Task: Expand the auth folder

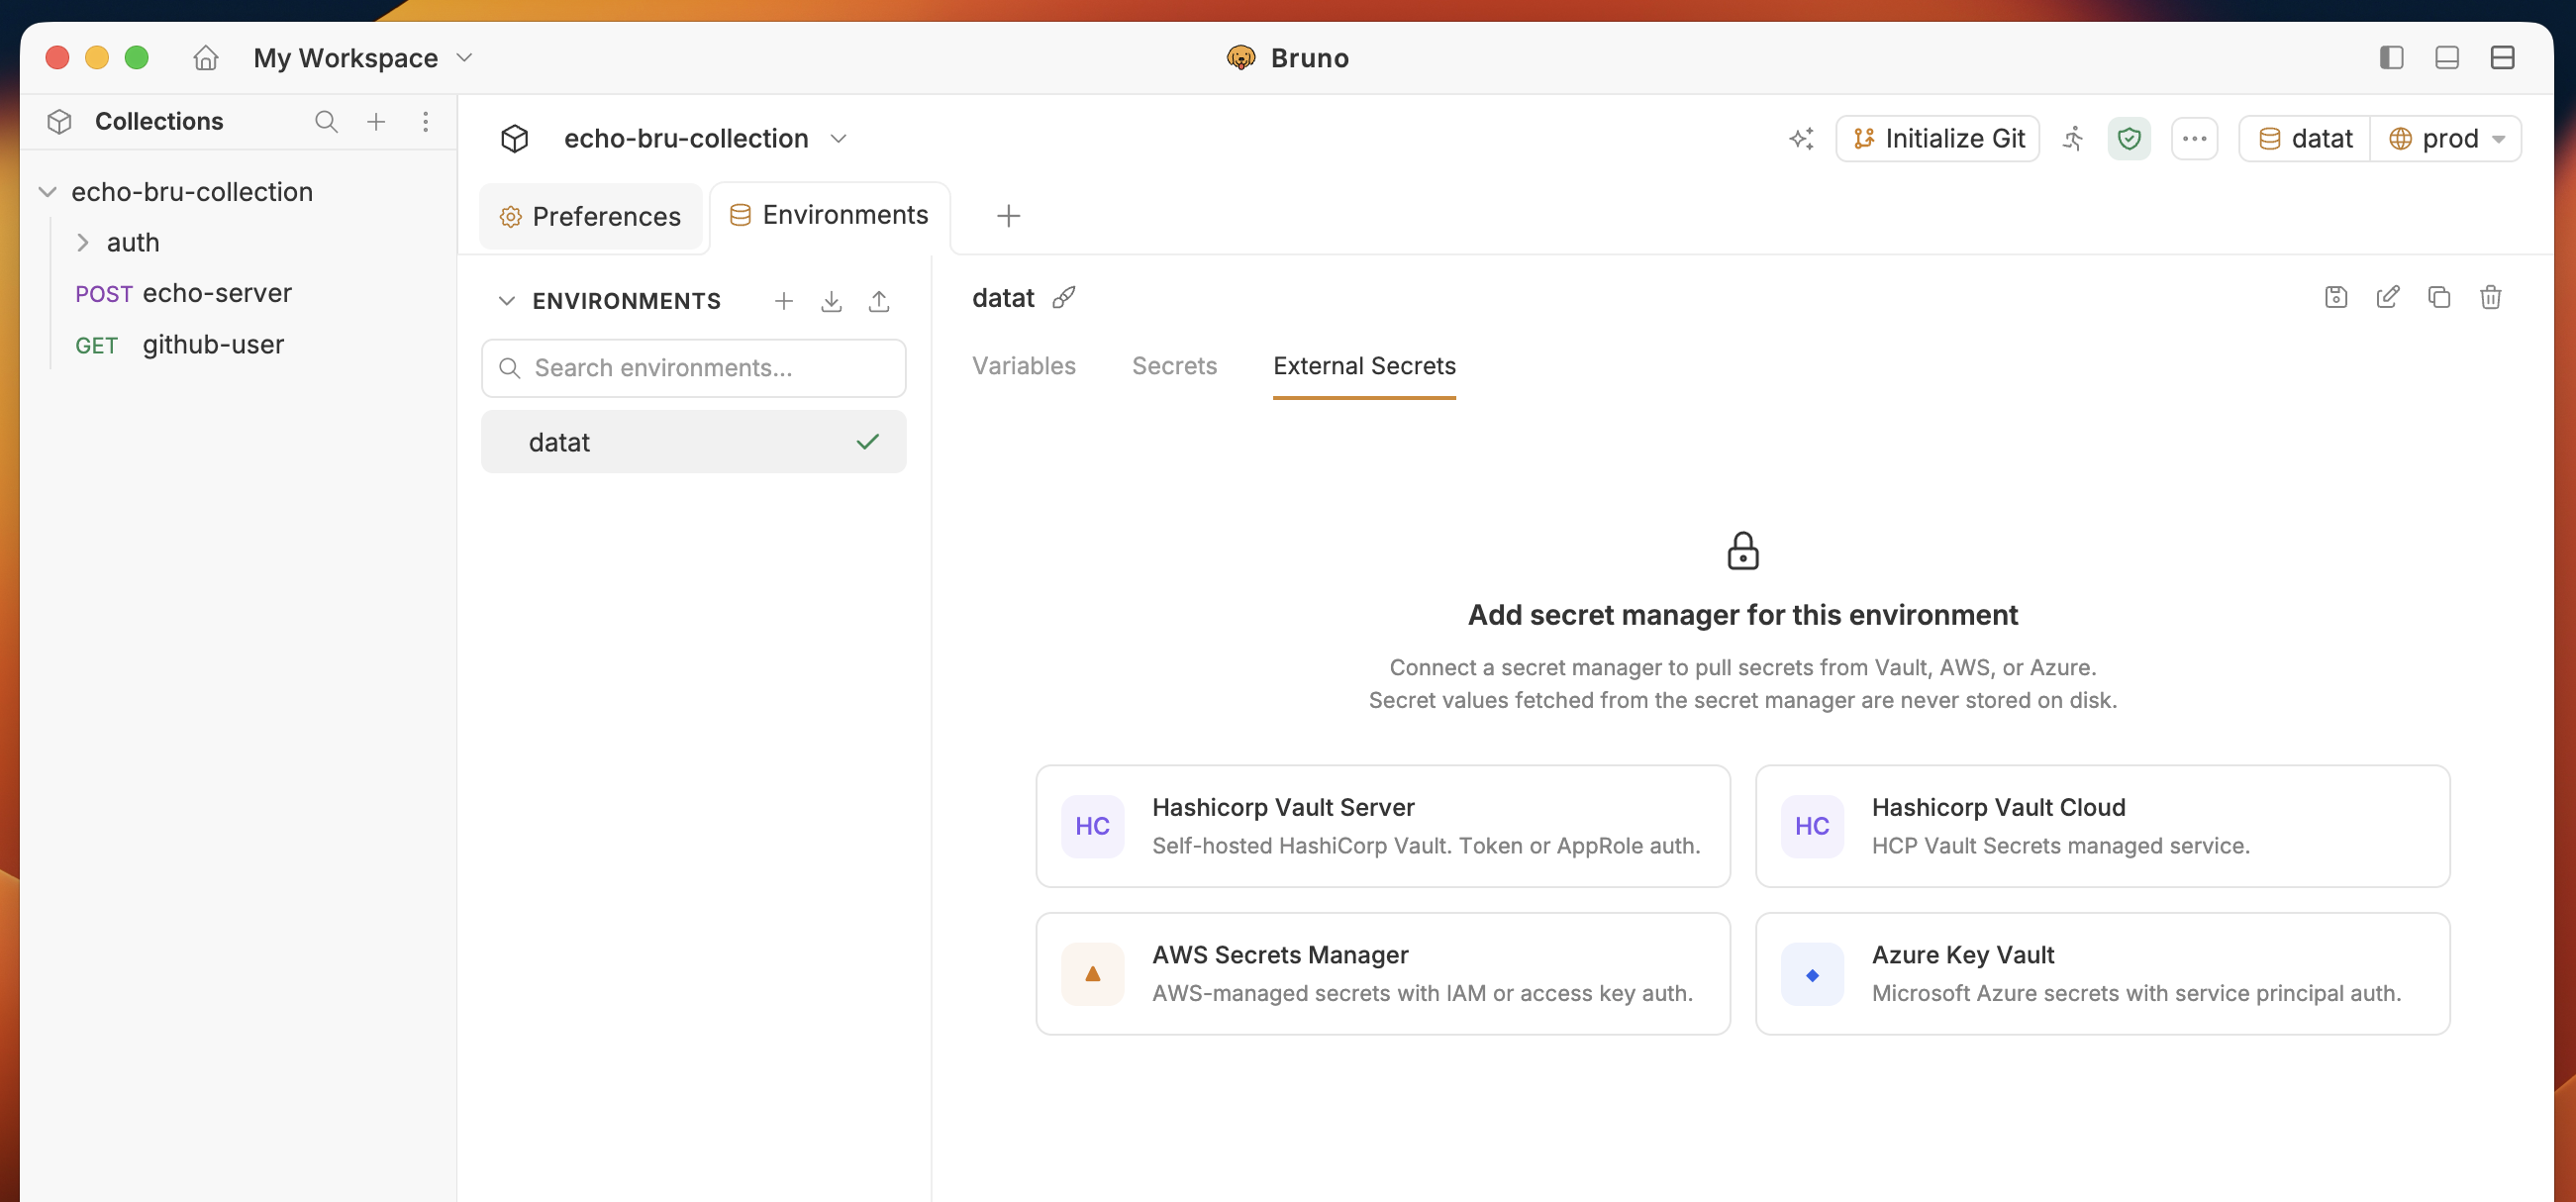Action: coord(83,243)
